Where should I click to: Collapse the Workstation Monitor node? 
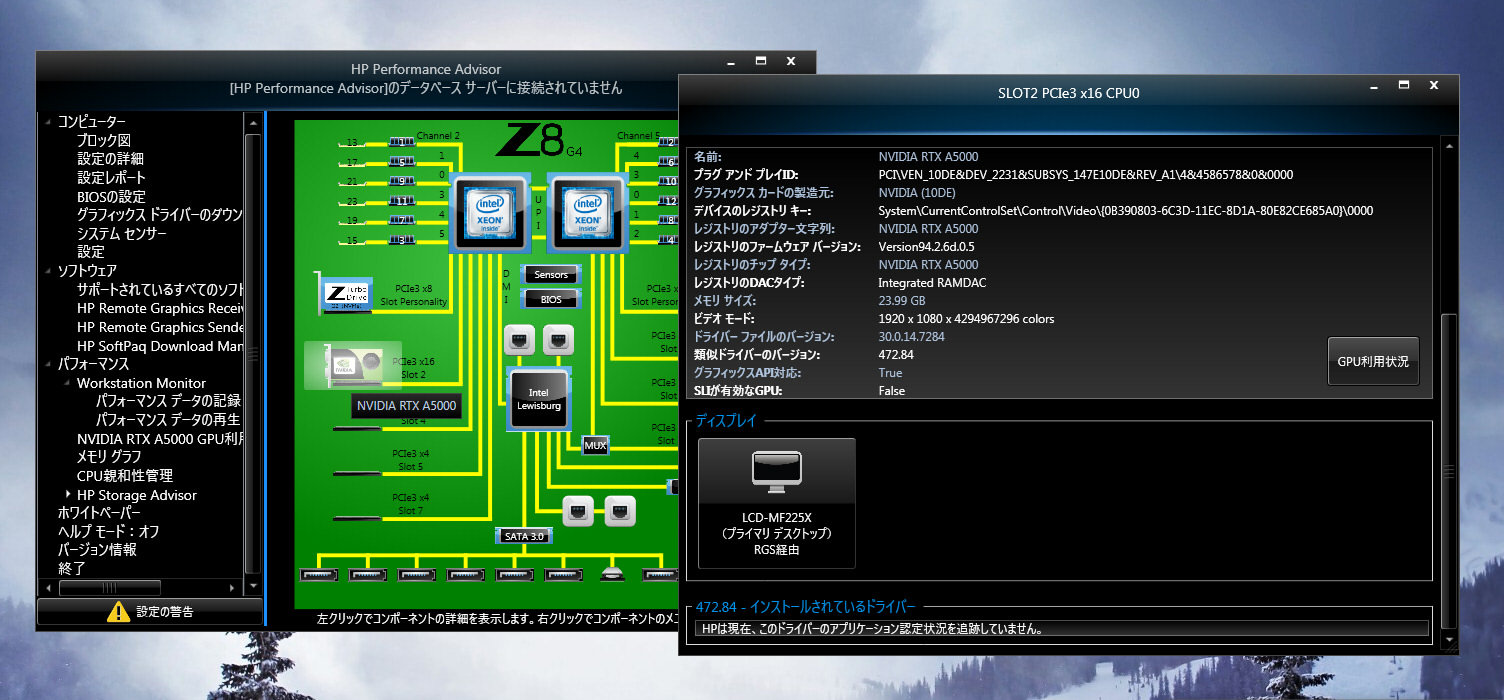[x=67, y=383]
